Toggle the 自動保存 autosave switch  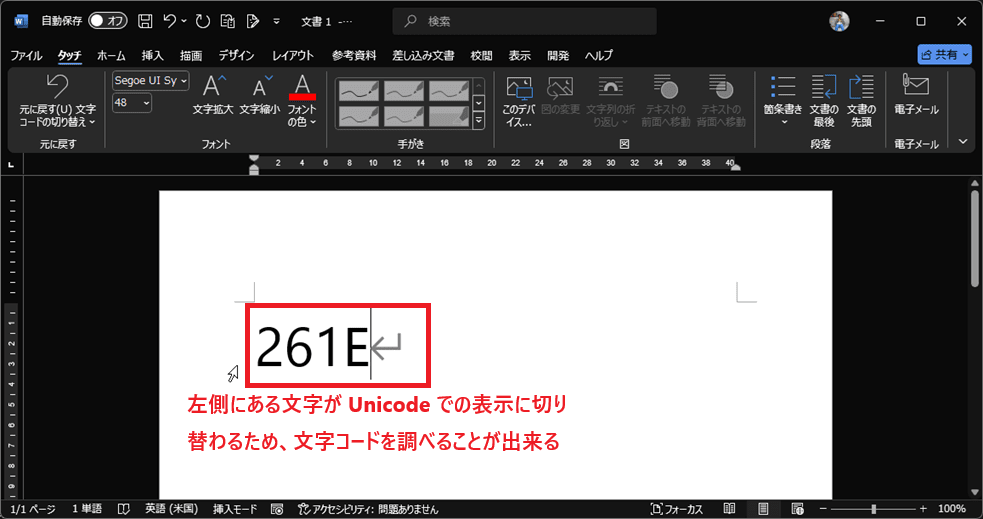107,21
